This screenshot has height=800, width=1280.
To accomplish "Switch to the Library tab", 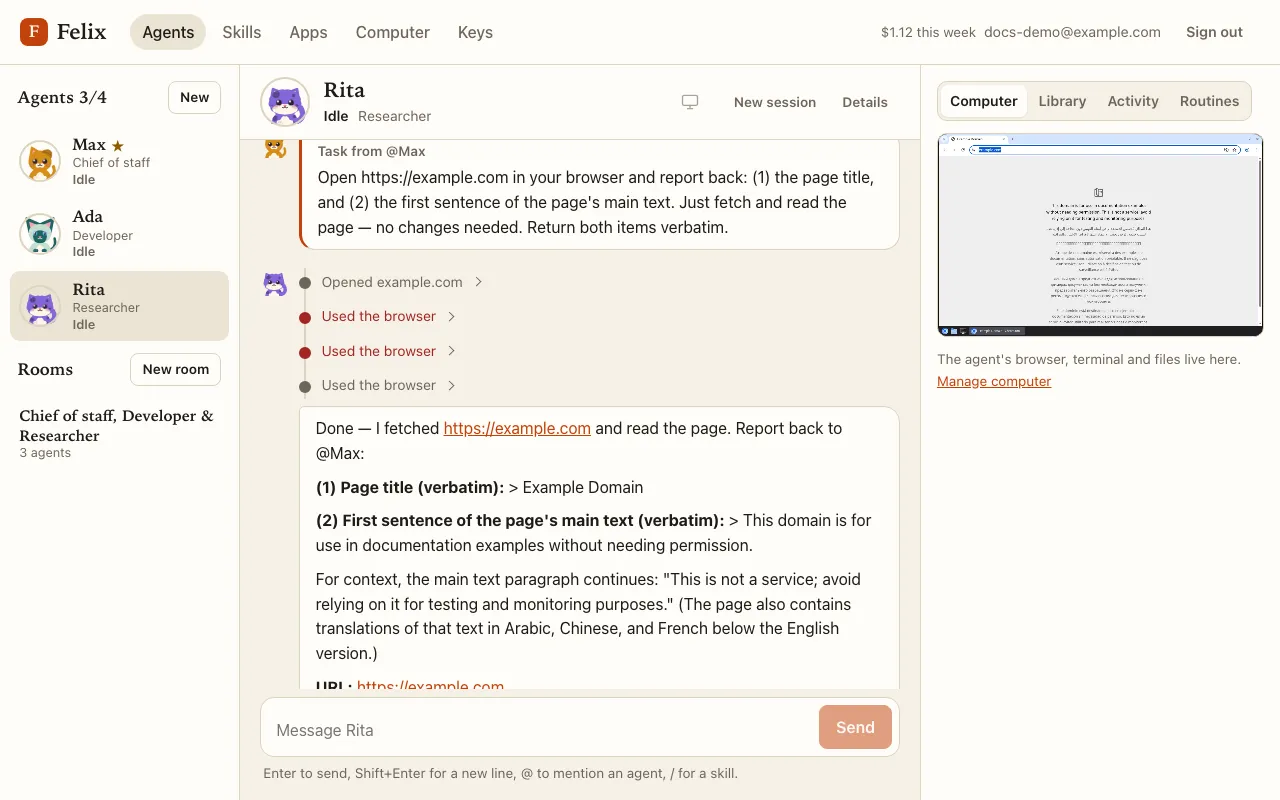I will point(1062,101).
